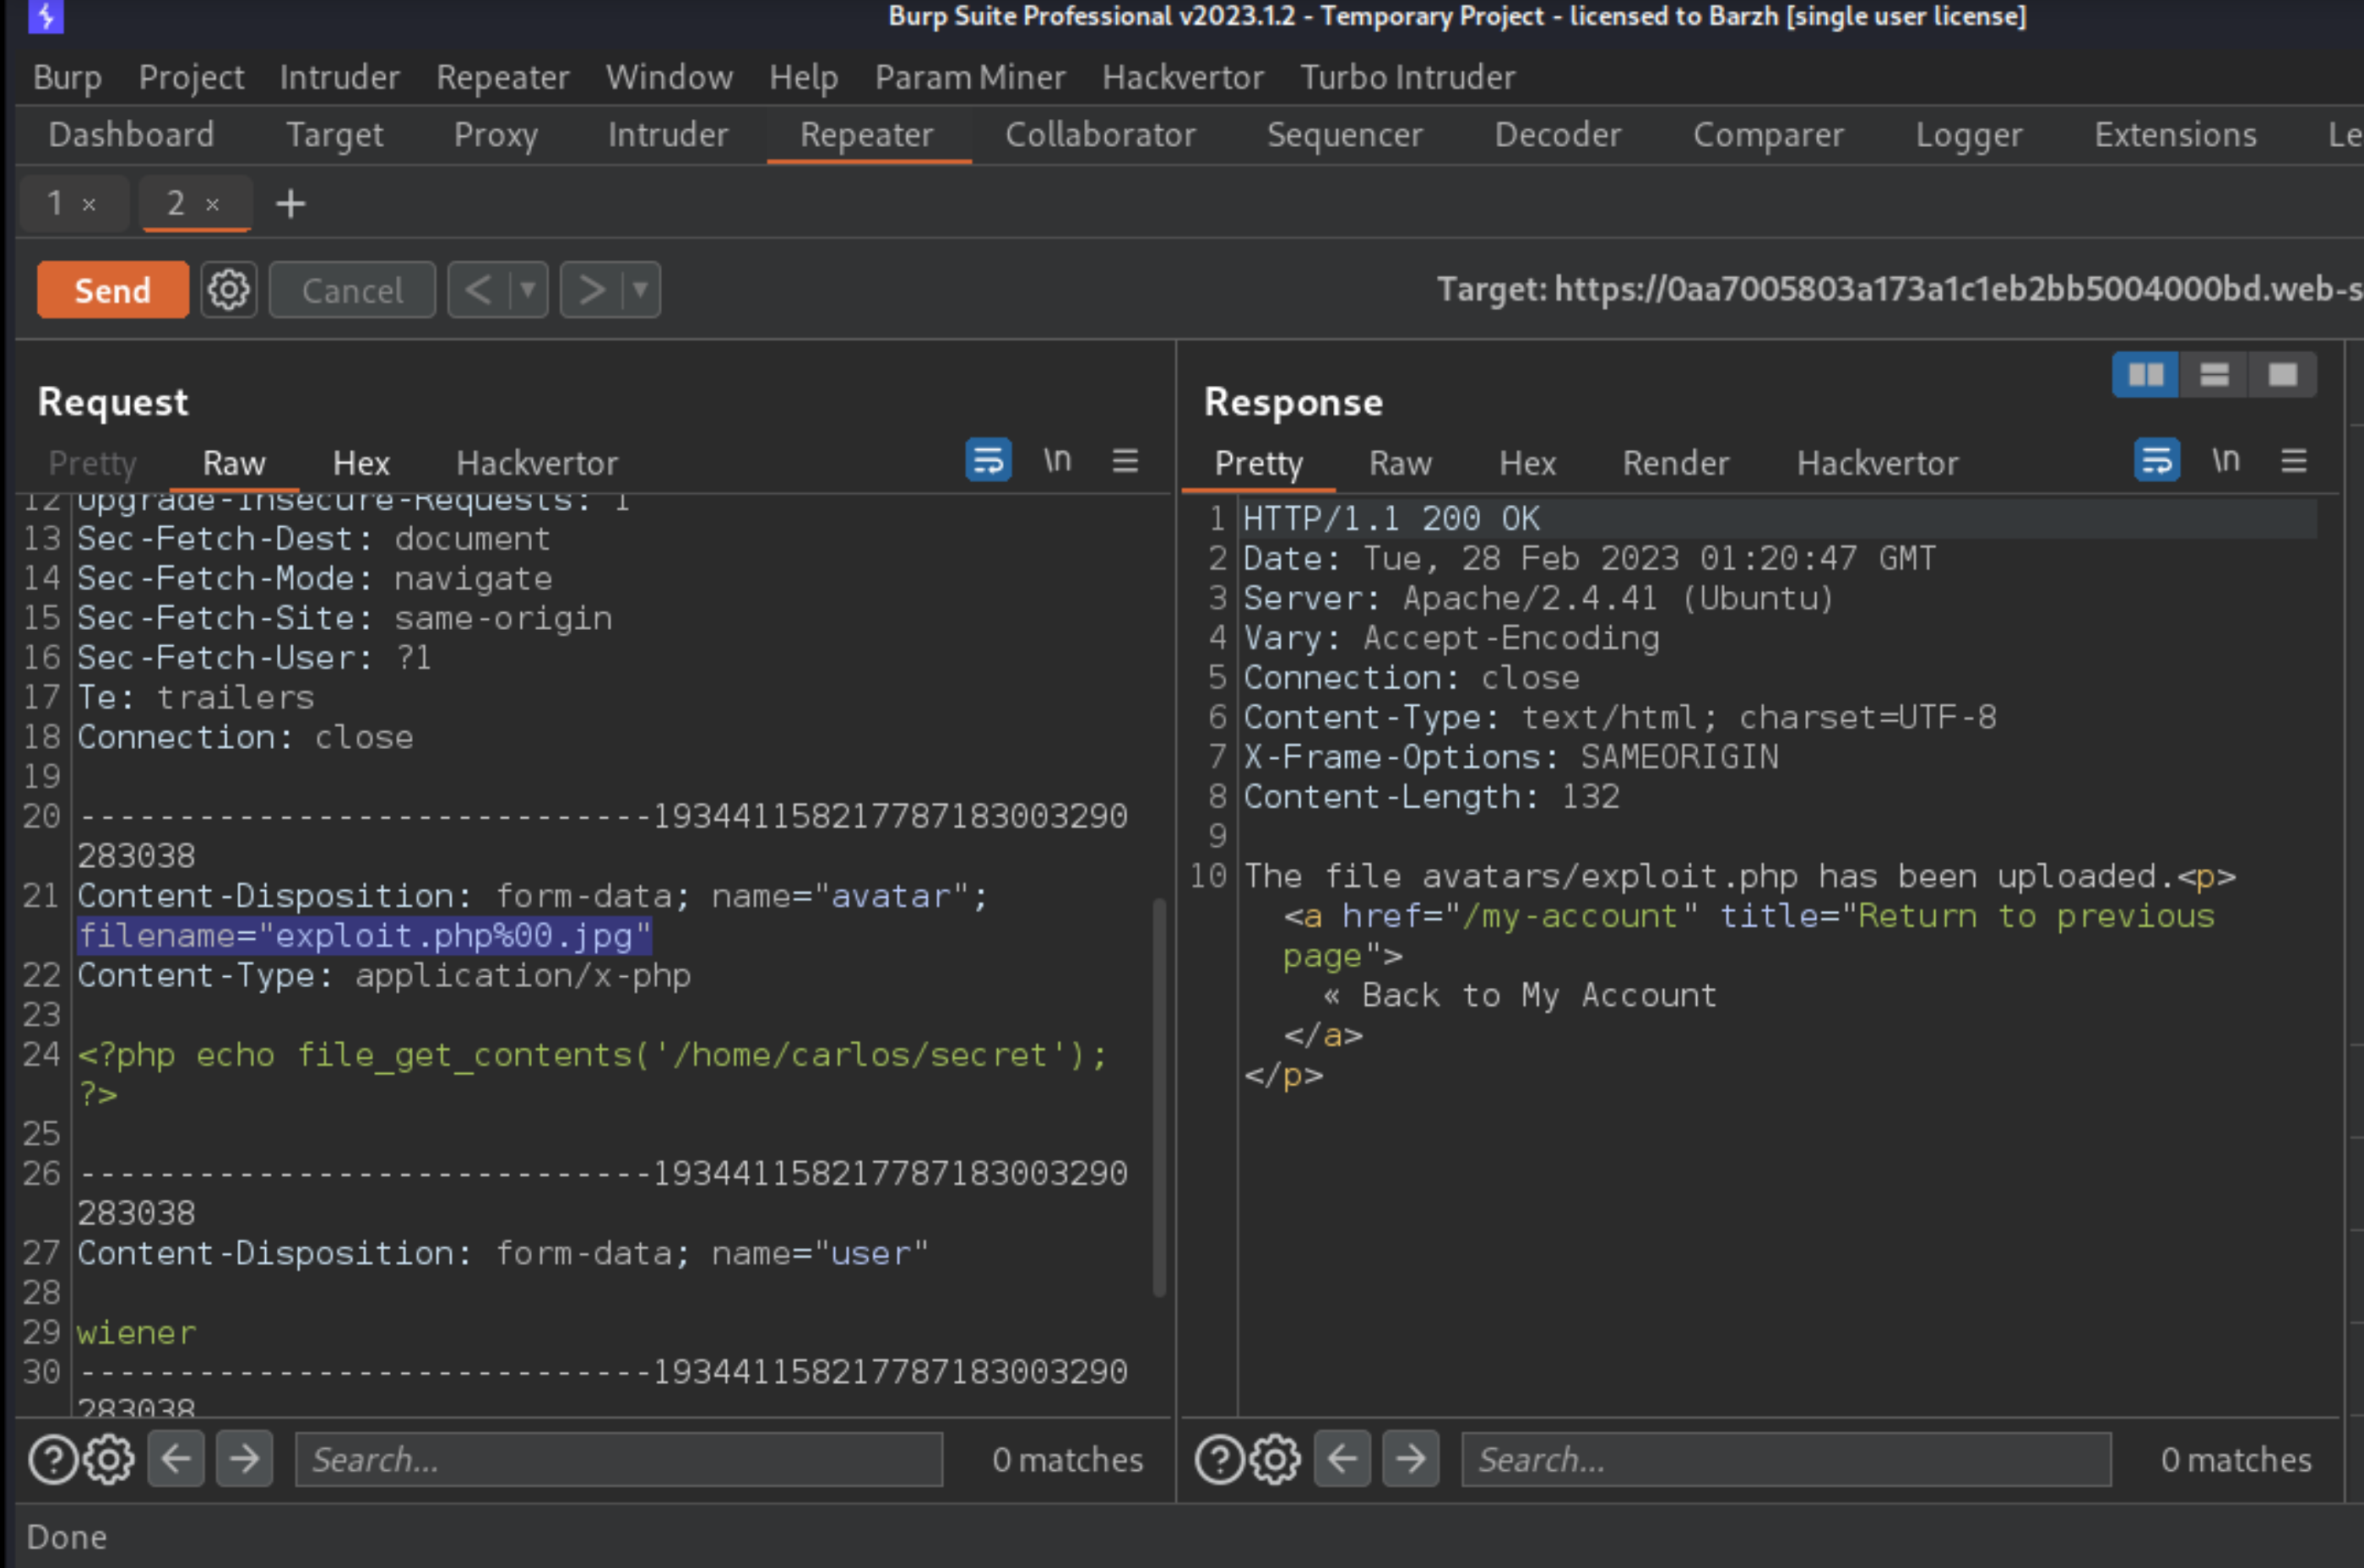This screenshot has width=2364, height=1568.
Task: Toggle non-printable characters in Response panel
Action: pyautogui.click(x=2225, y=460)
